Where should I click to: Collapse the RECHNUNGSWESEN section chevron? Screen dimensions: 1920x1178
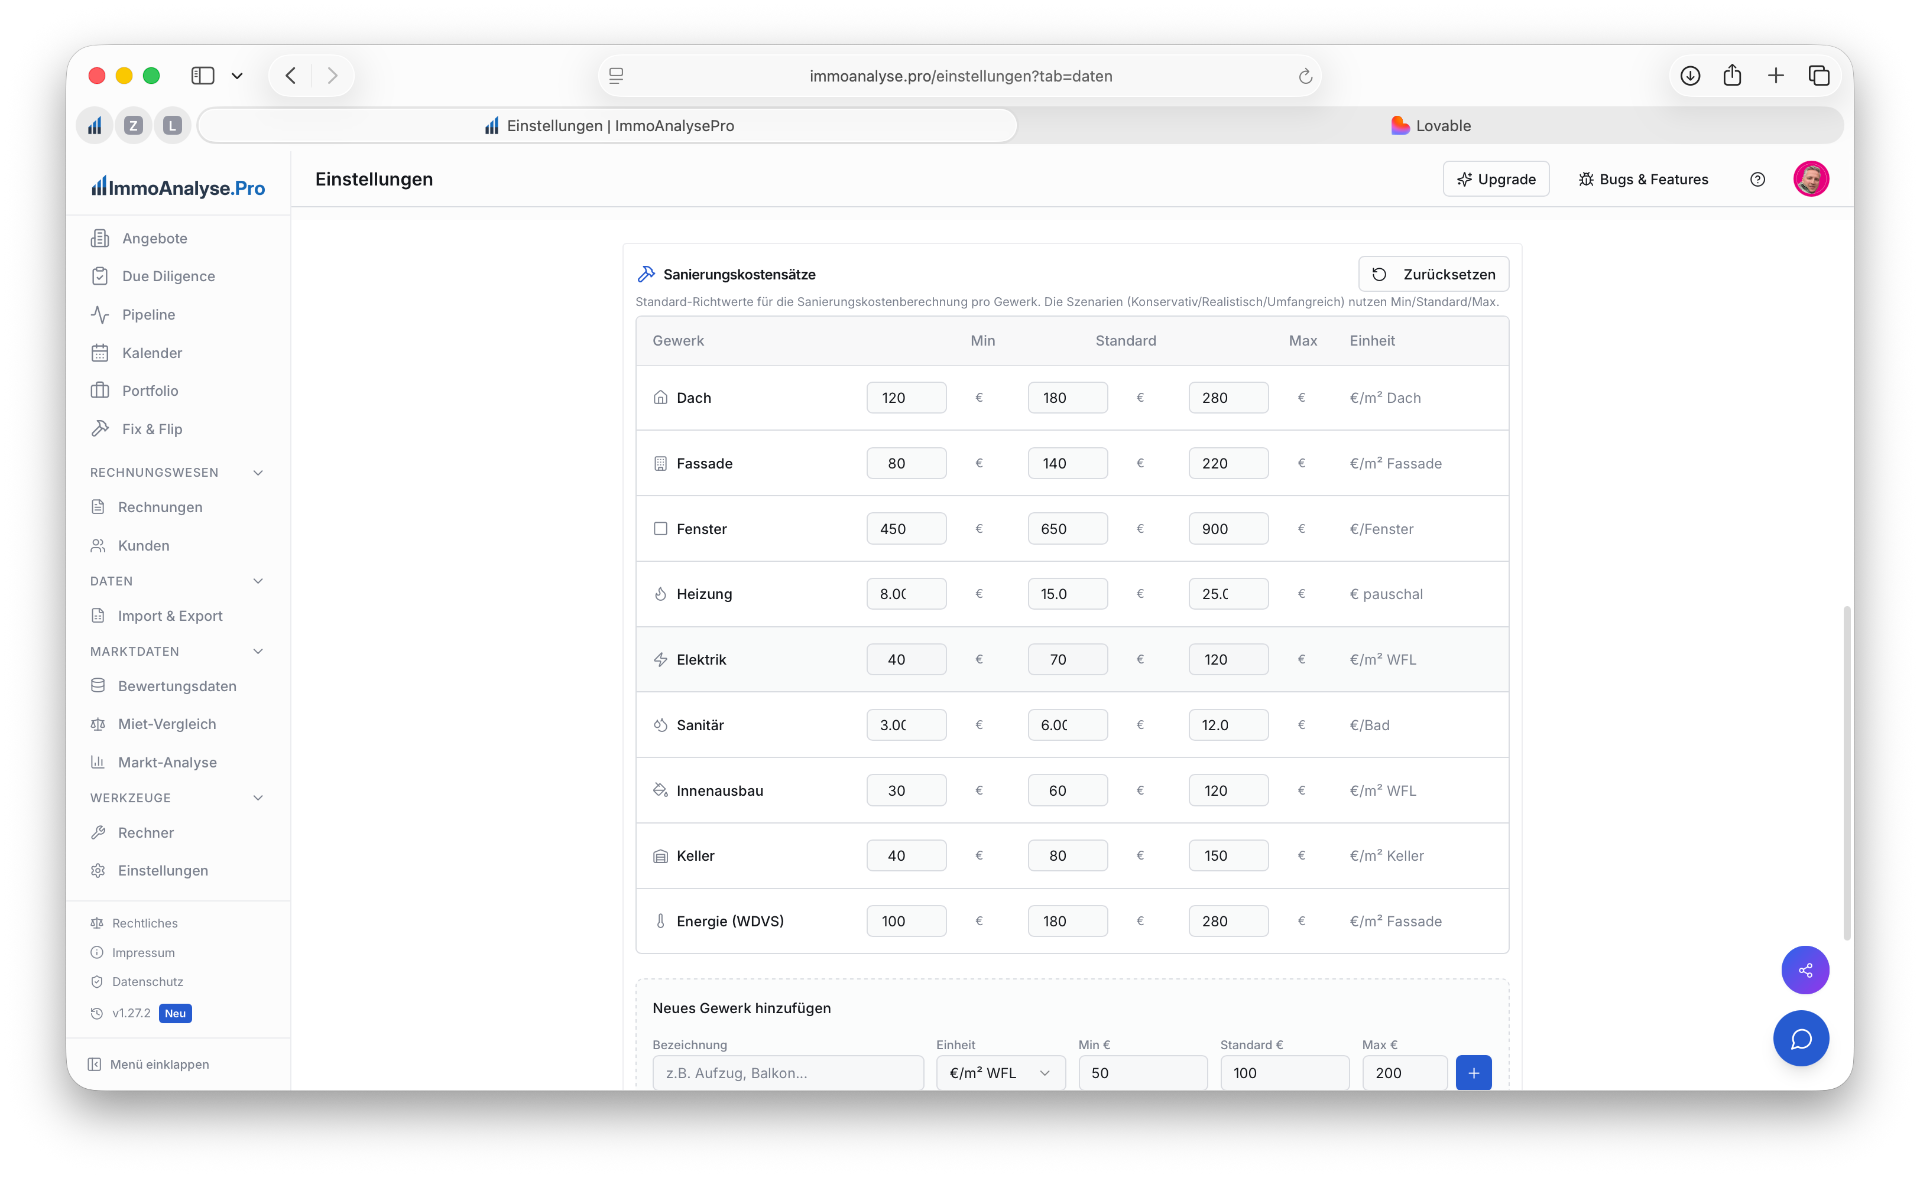coord(258,473)
